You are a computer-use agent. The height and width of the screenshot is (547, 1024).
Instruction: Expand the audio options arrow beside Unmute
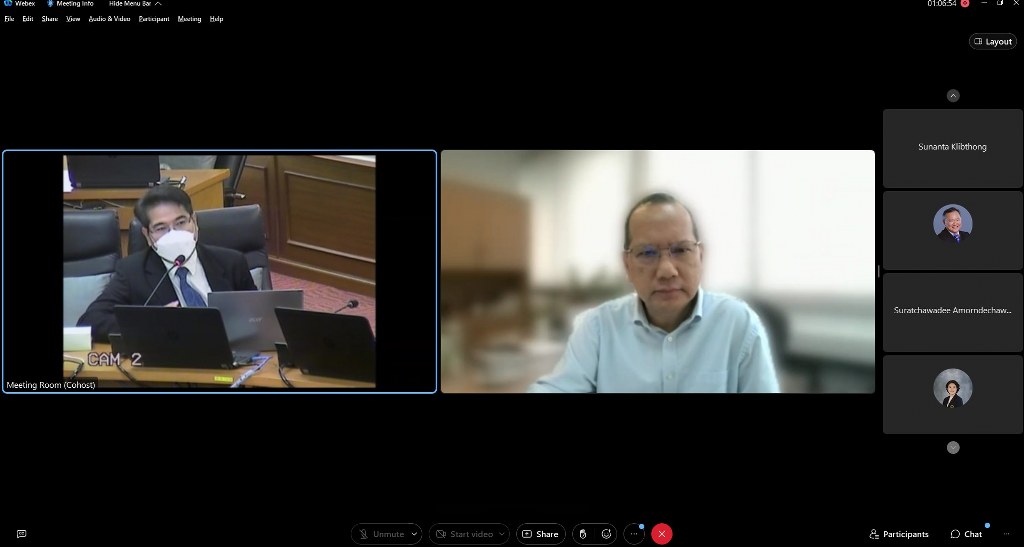tap(414, 534)
